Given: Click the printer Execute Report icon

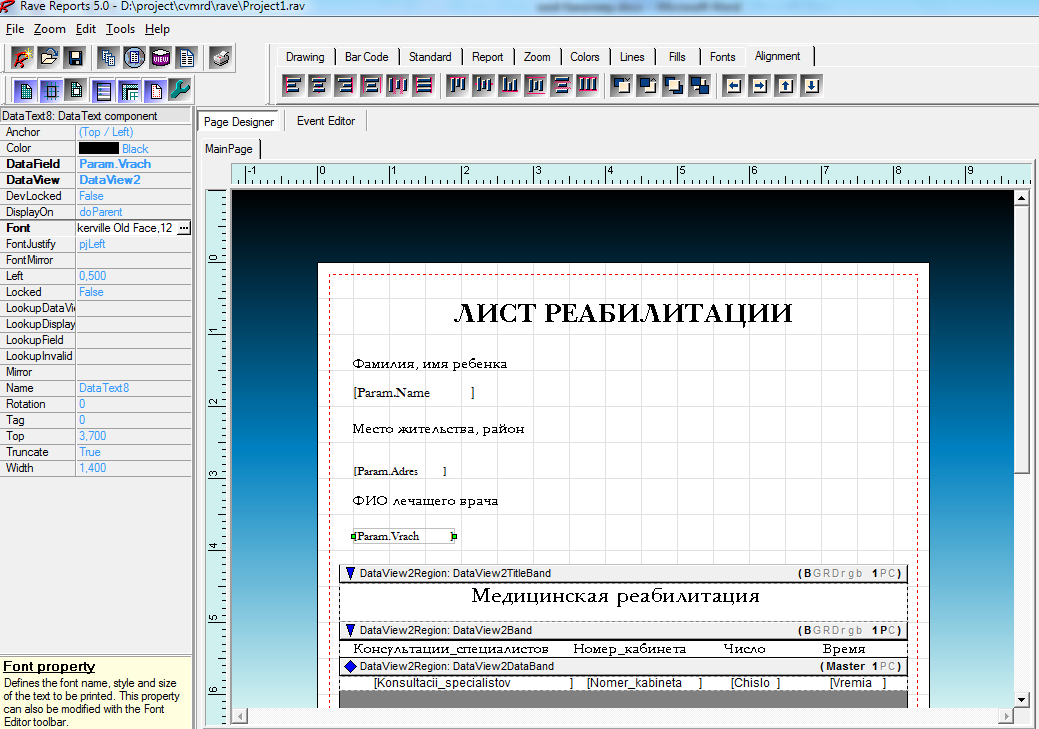Looking at the screenshot, I should pyautogui.click(x=221, y=57).
